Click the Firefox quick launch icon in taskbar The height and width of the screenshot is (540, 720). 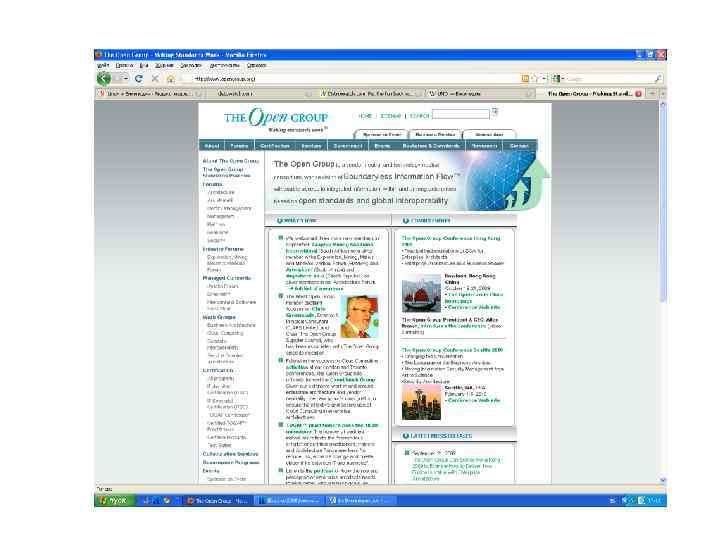(167, 501)
